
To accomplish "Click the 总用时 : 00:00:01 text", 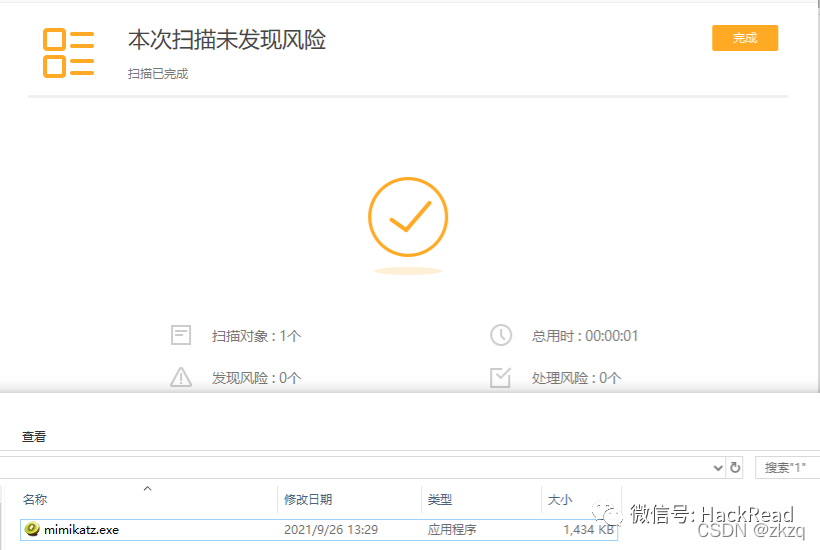I will tap(585, 336).
